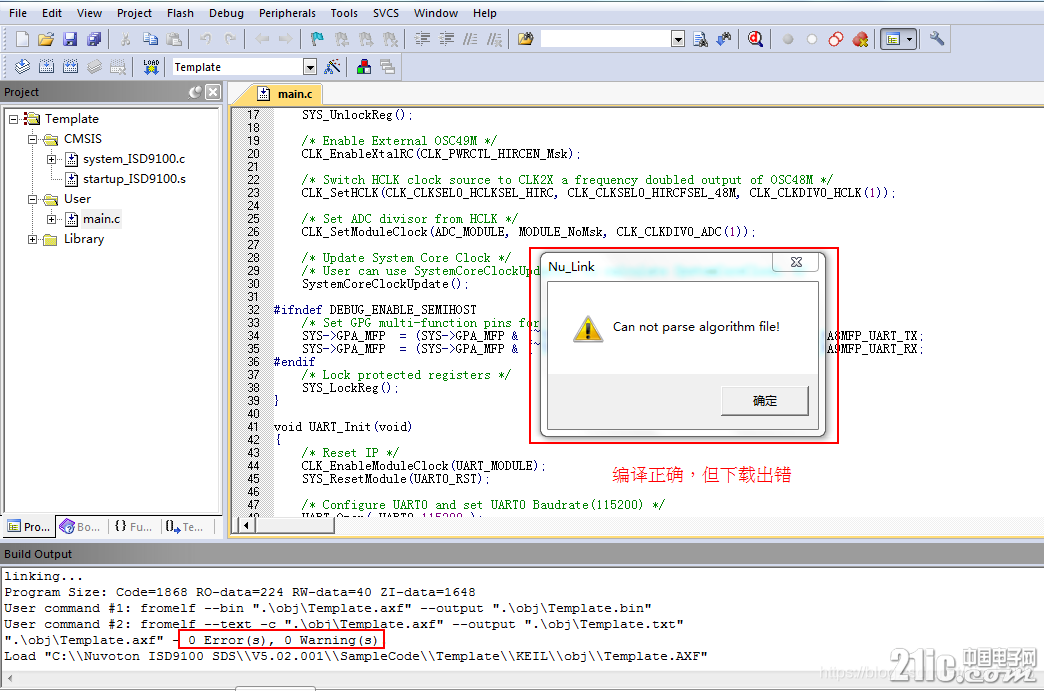Open the Project menu
This screenshot has width=1044, height=691.
pos(134,13)
